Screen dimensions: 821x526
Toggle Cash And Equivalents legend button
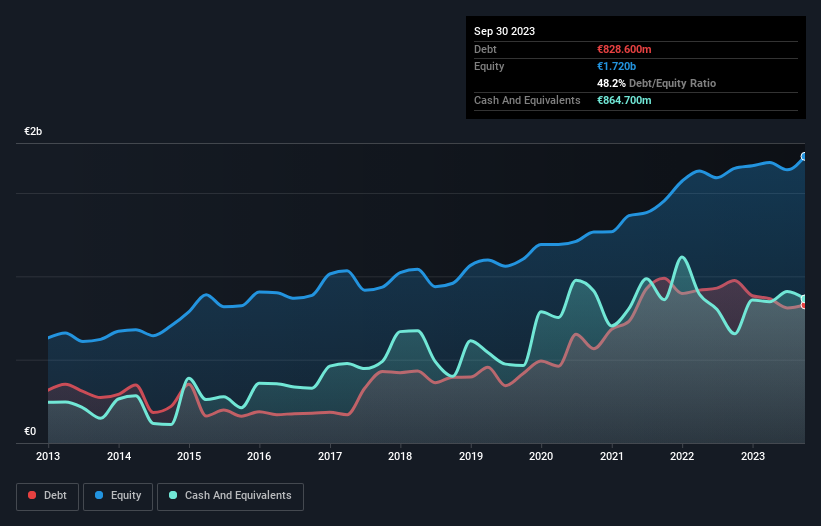[x=230, y=496]
